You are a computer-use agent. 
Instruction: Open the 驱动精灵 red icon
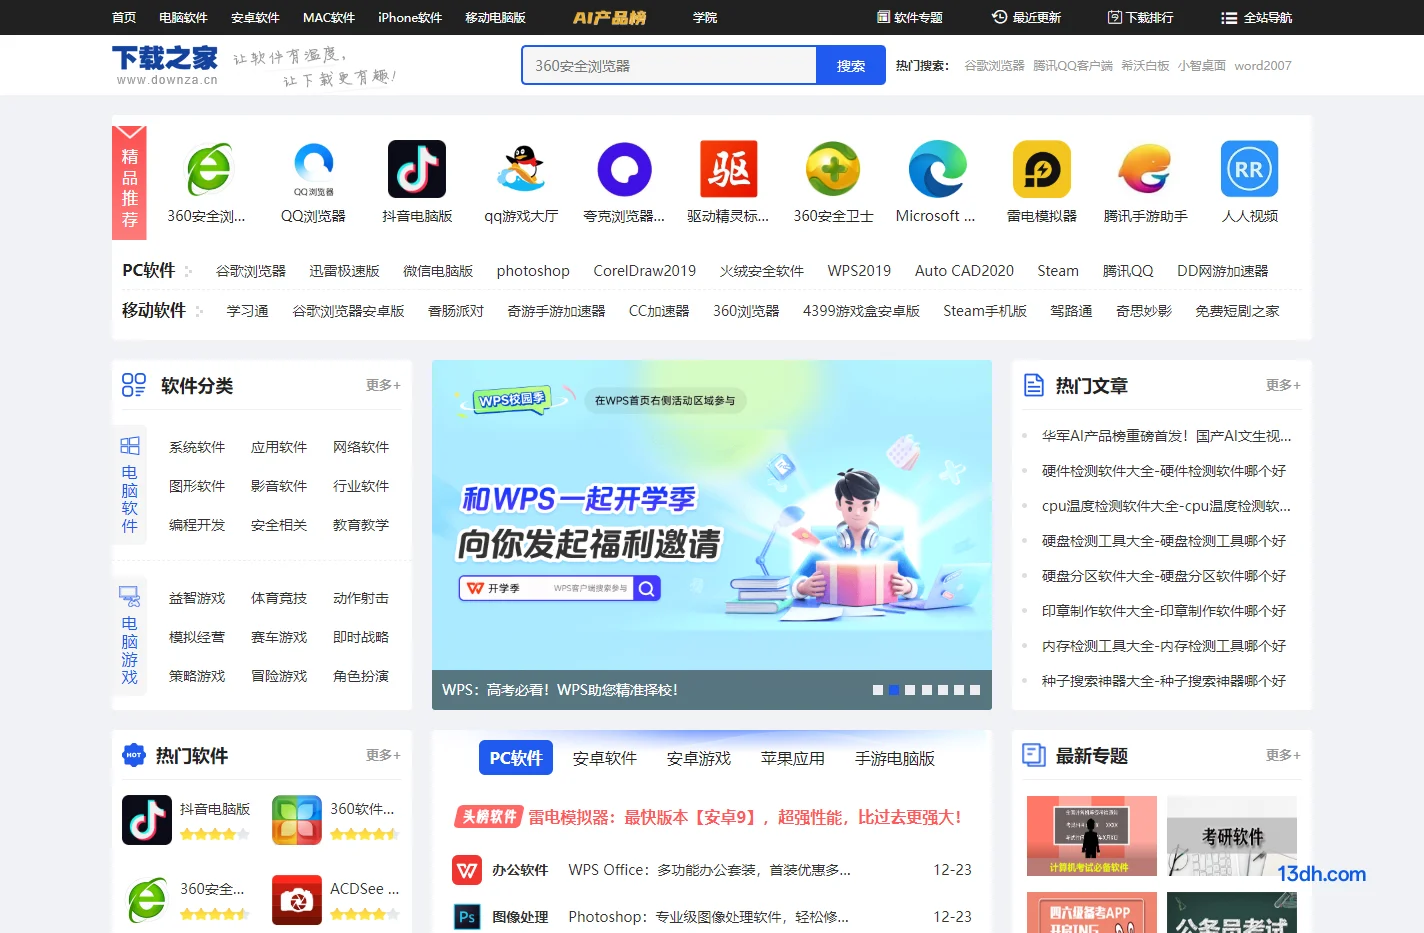pos(729,169)
